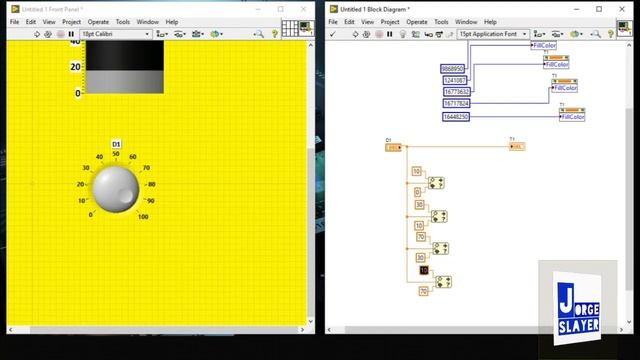Screen dimensions: 640x360
Task: Toggle Highlight Execution light bulb
Action: [402, 34]
